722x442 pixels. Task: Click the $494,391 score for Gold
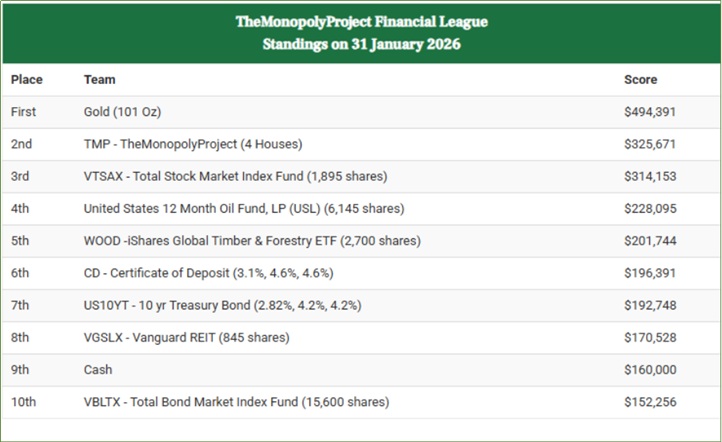pos(650,112)
